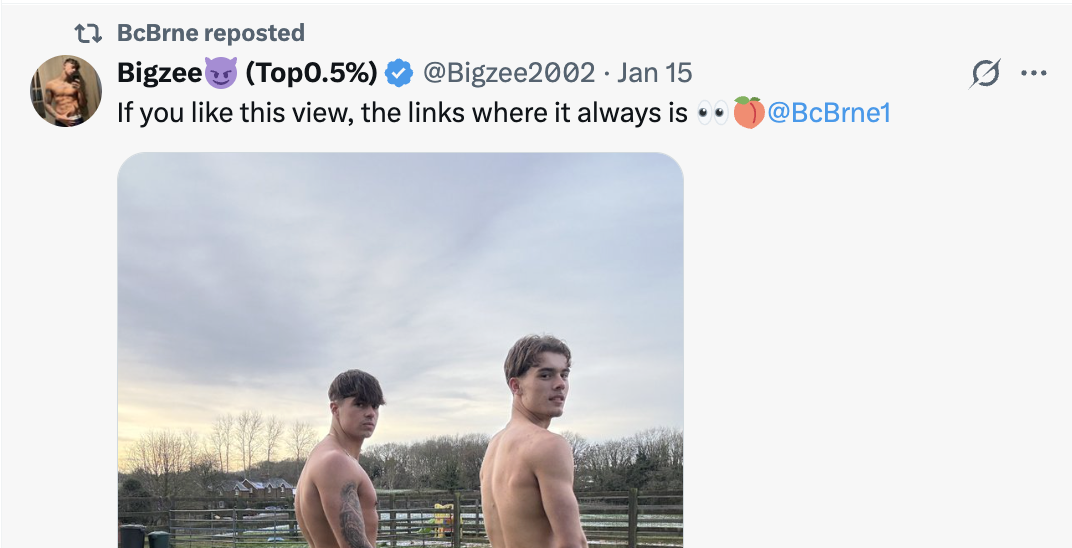The image size is (1072, 548).
Task: Open the three-dot More options menu
Action: click(1033, 73)
